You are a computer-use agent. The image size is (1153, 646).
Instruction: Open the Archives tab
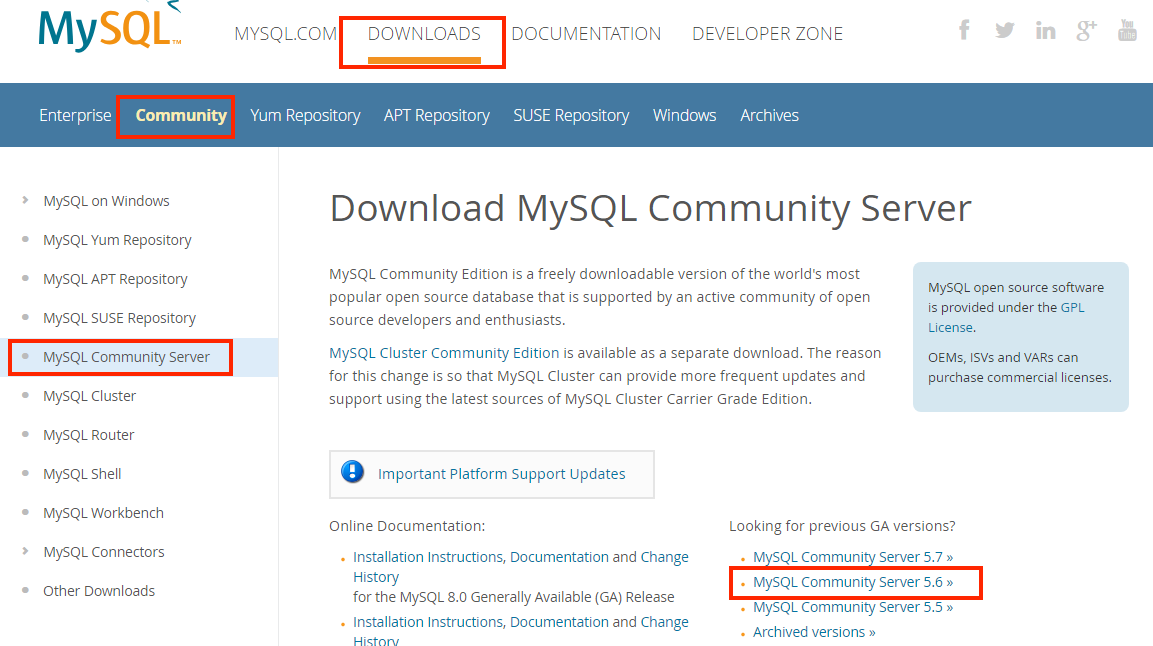[x=769, y=115]
